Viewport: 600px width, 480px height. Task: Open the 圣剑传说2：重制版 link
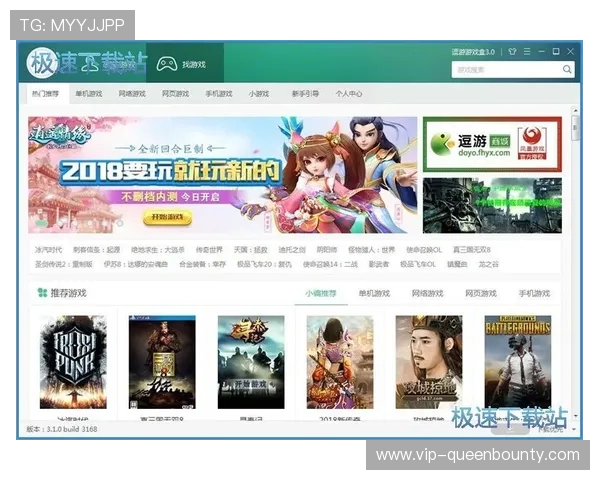(64, 264)
